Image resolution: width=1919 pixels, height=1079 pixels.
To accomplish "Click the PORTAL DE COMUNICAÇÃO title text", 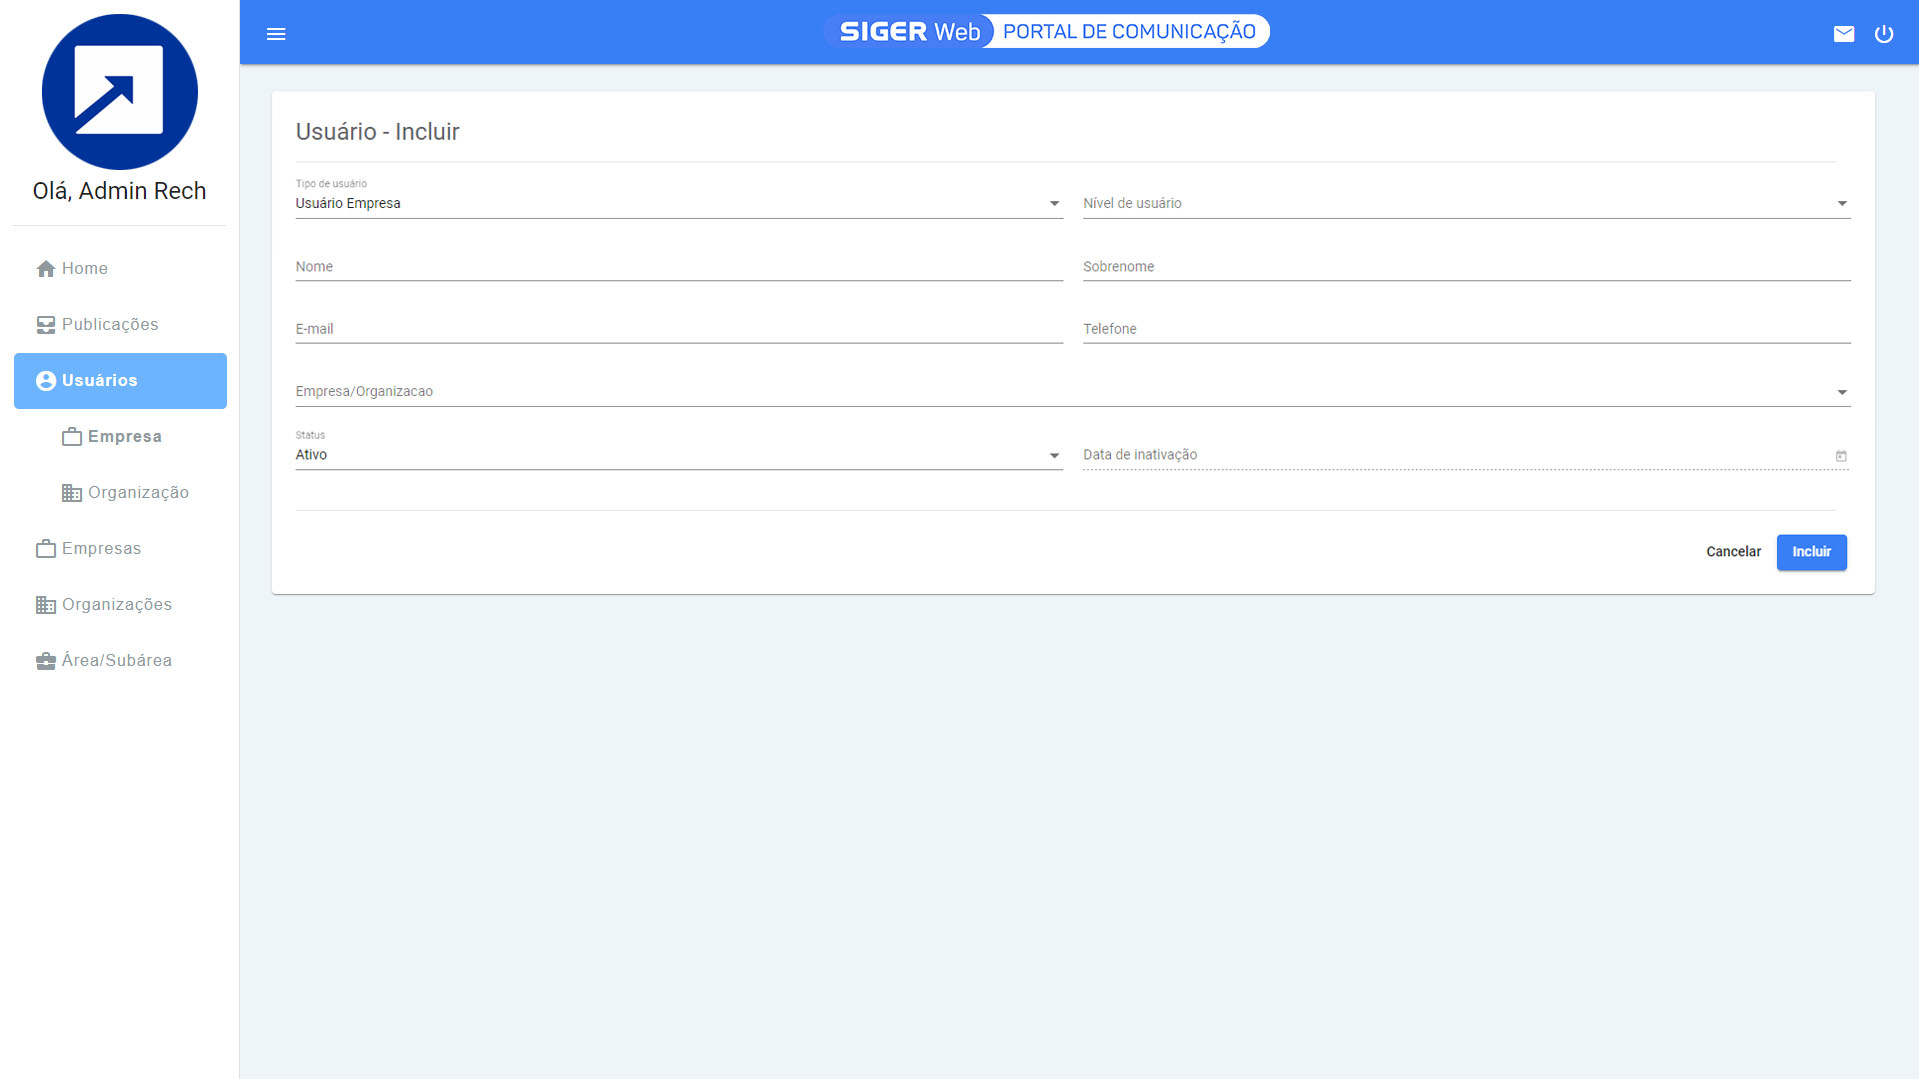I will 1129,32.
